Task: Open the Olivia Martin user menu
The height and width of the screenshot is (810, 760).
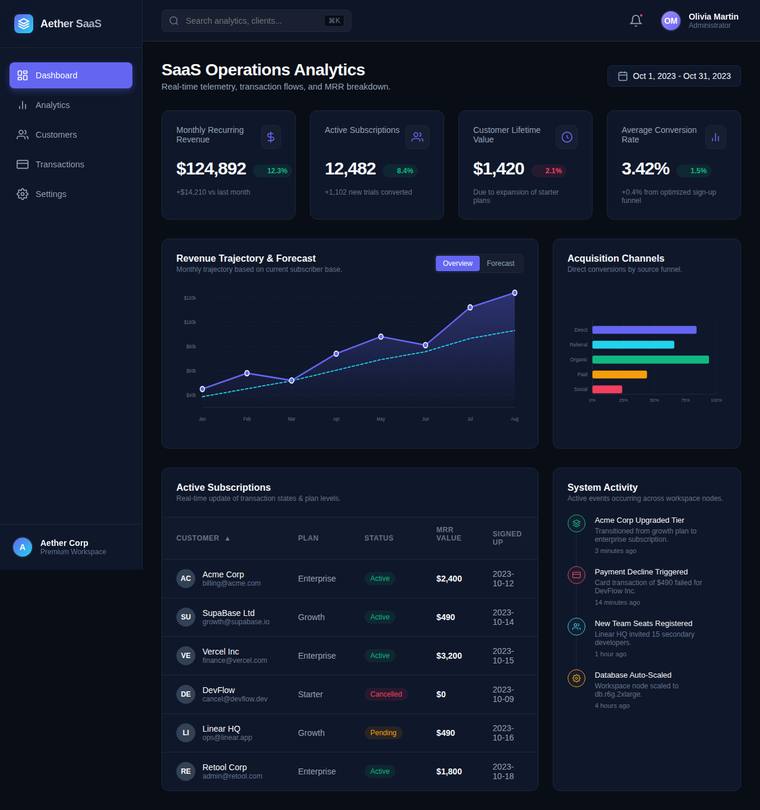Action: click(700, 21)
